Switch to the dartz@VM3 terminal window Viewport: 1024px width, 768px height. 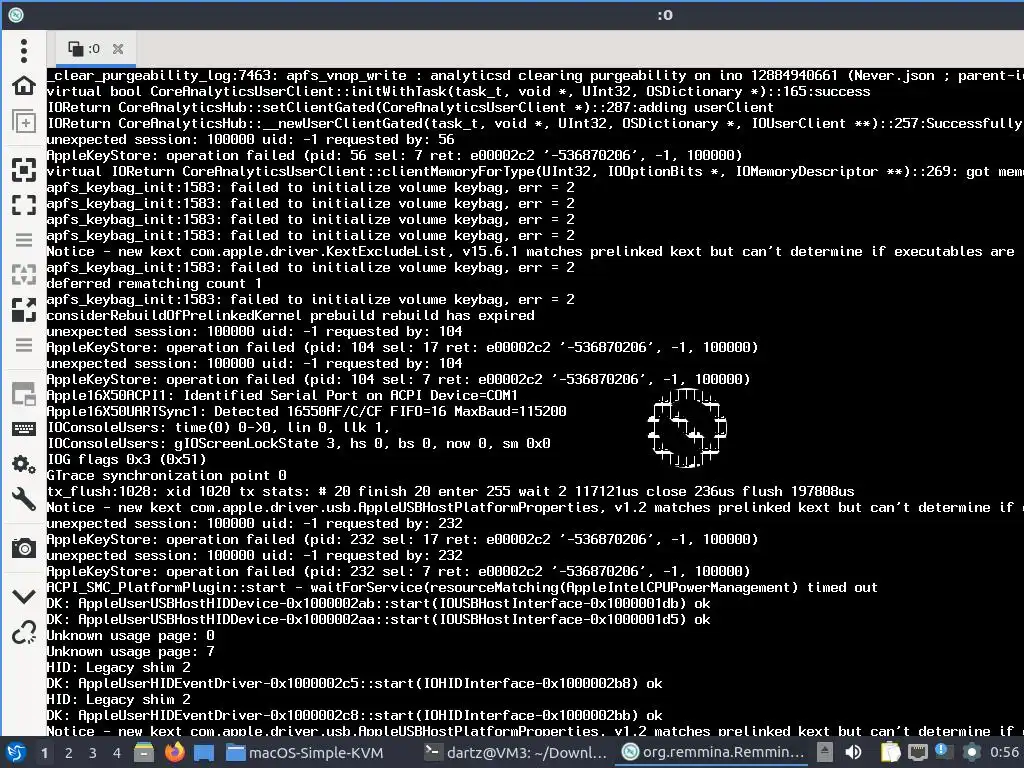515,752
